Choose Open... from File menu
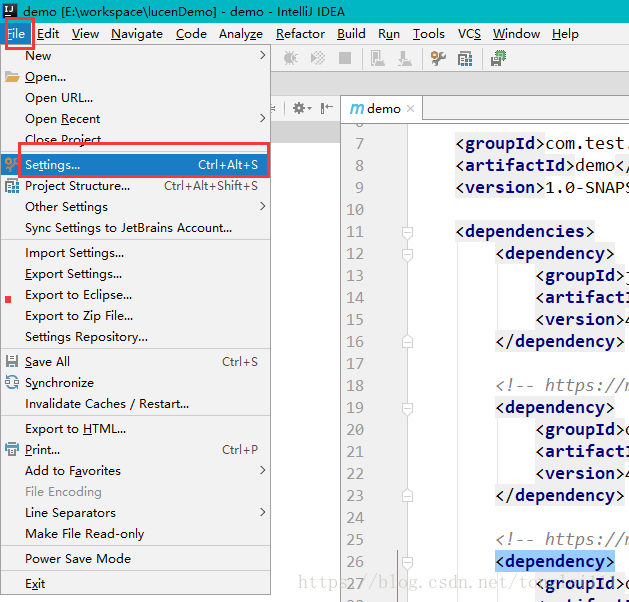The width and height of the screenshot is (629, 602). (x=136, y=77)
